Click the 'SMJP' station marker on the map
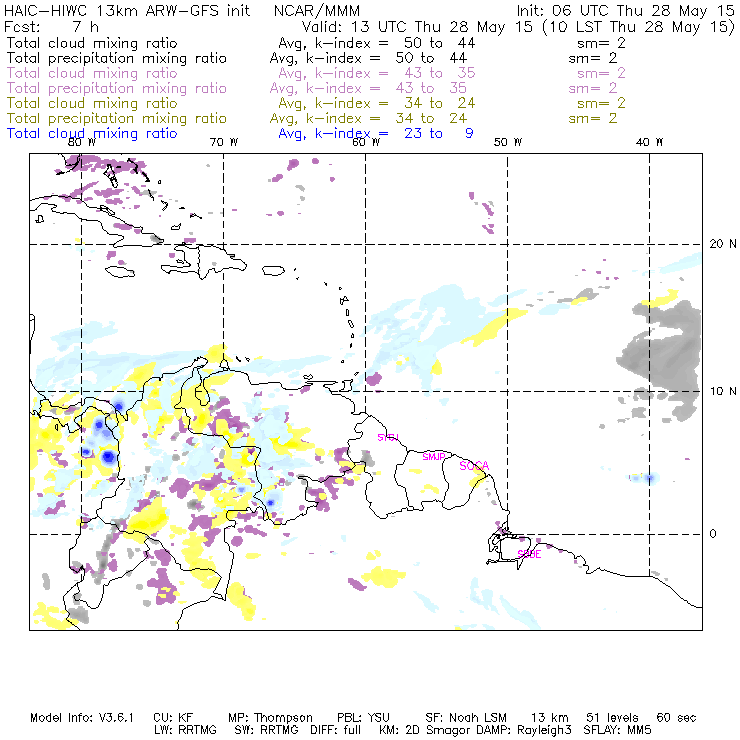This screenshot has width=740, height=740. 434,457
